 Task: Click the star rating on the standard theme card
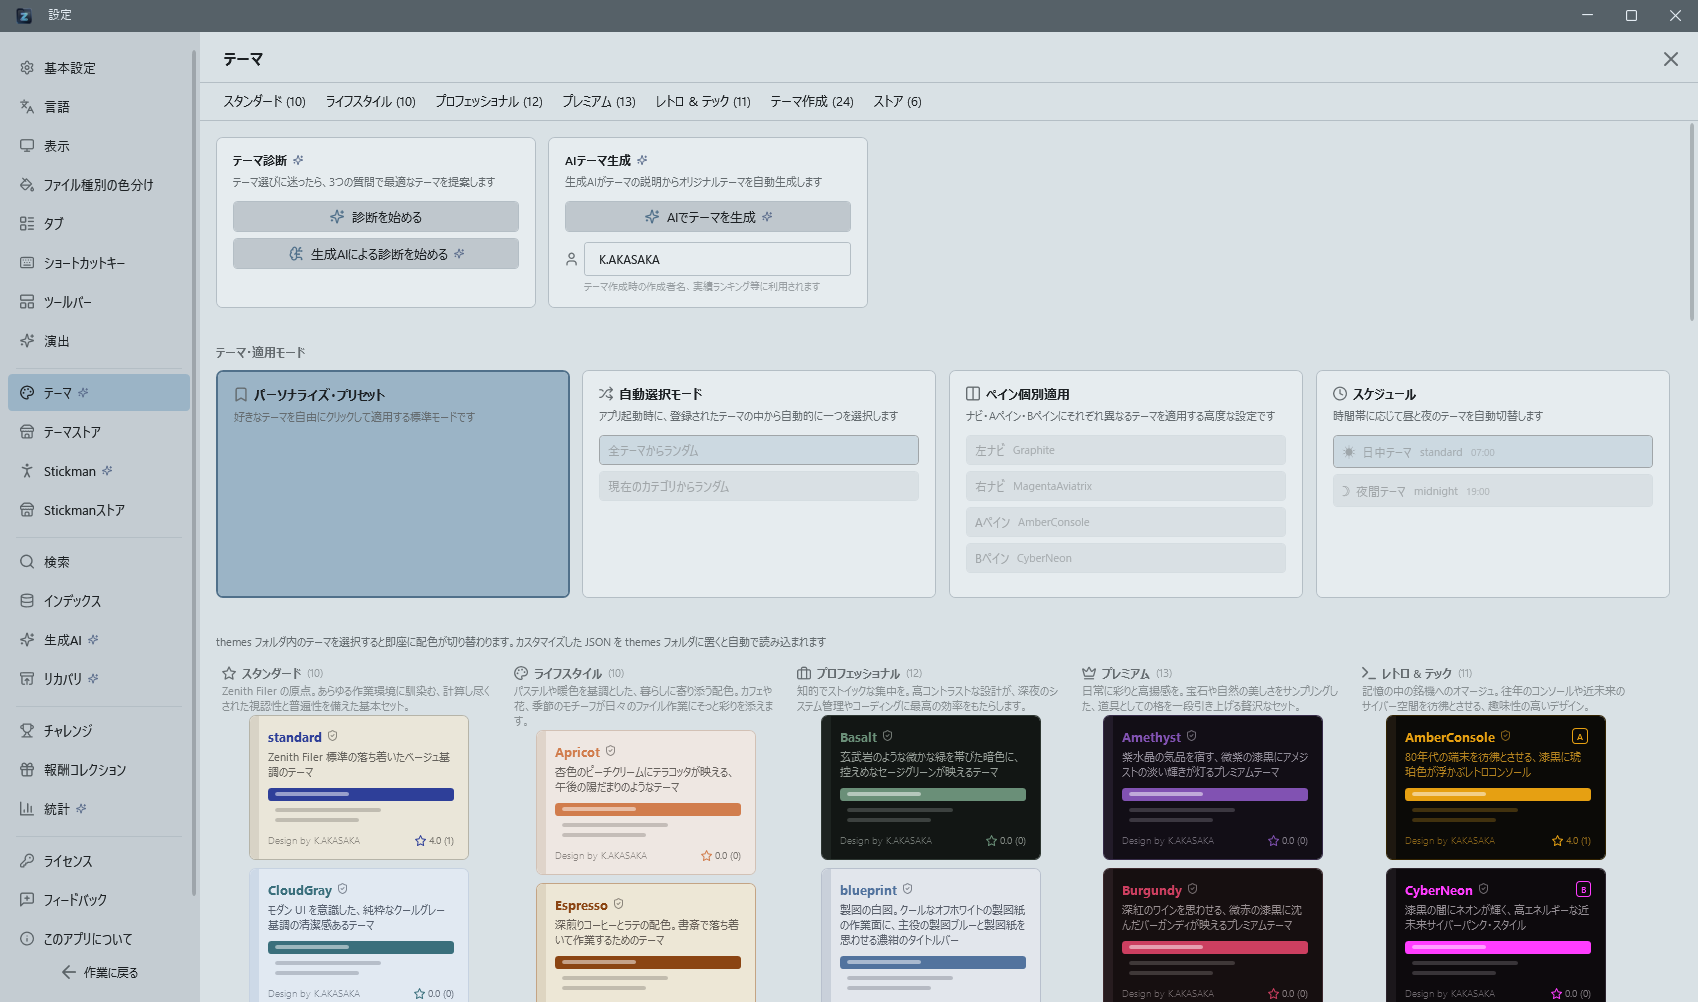pos(434,841)
